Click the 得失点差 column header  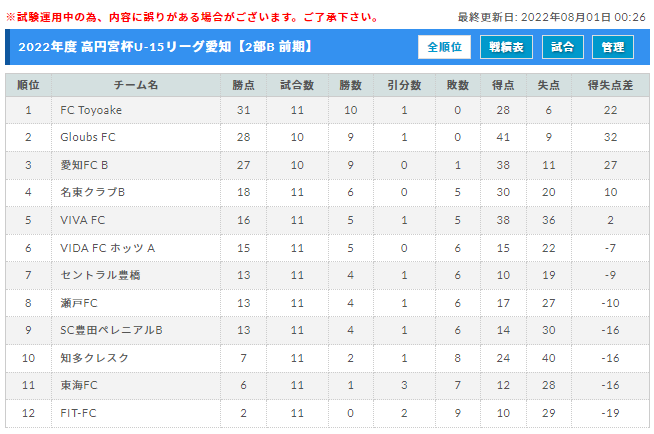click(x=610, y=85)
